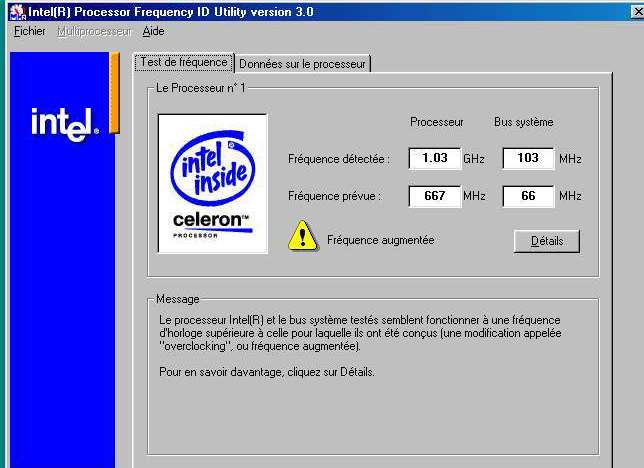Screen dimensions: 644x468
Task: Click the yellow warning triangle icon
Action: tap(303, 235)
